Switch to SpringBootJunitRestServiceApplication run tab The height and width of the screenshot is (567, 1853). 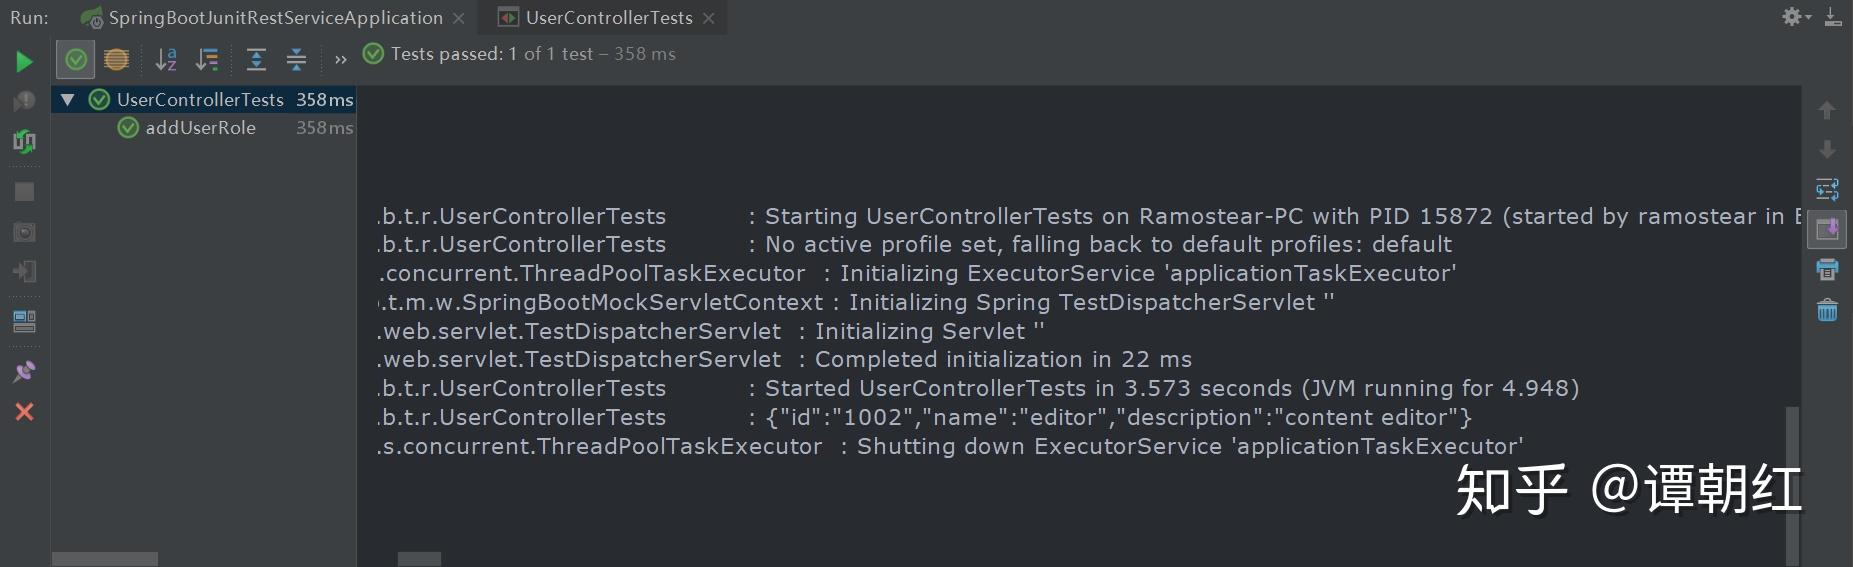[275, 18]
